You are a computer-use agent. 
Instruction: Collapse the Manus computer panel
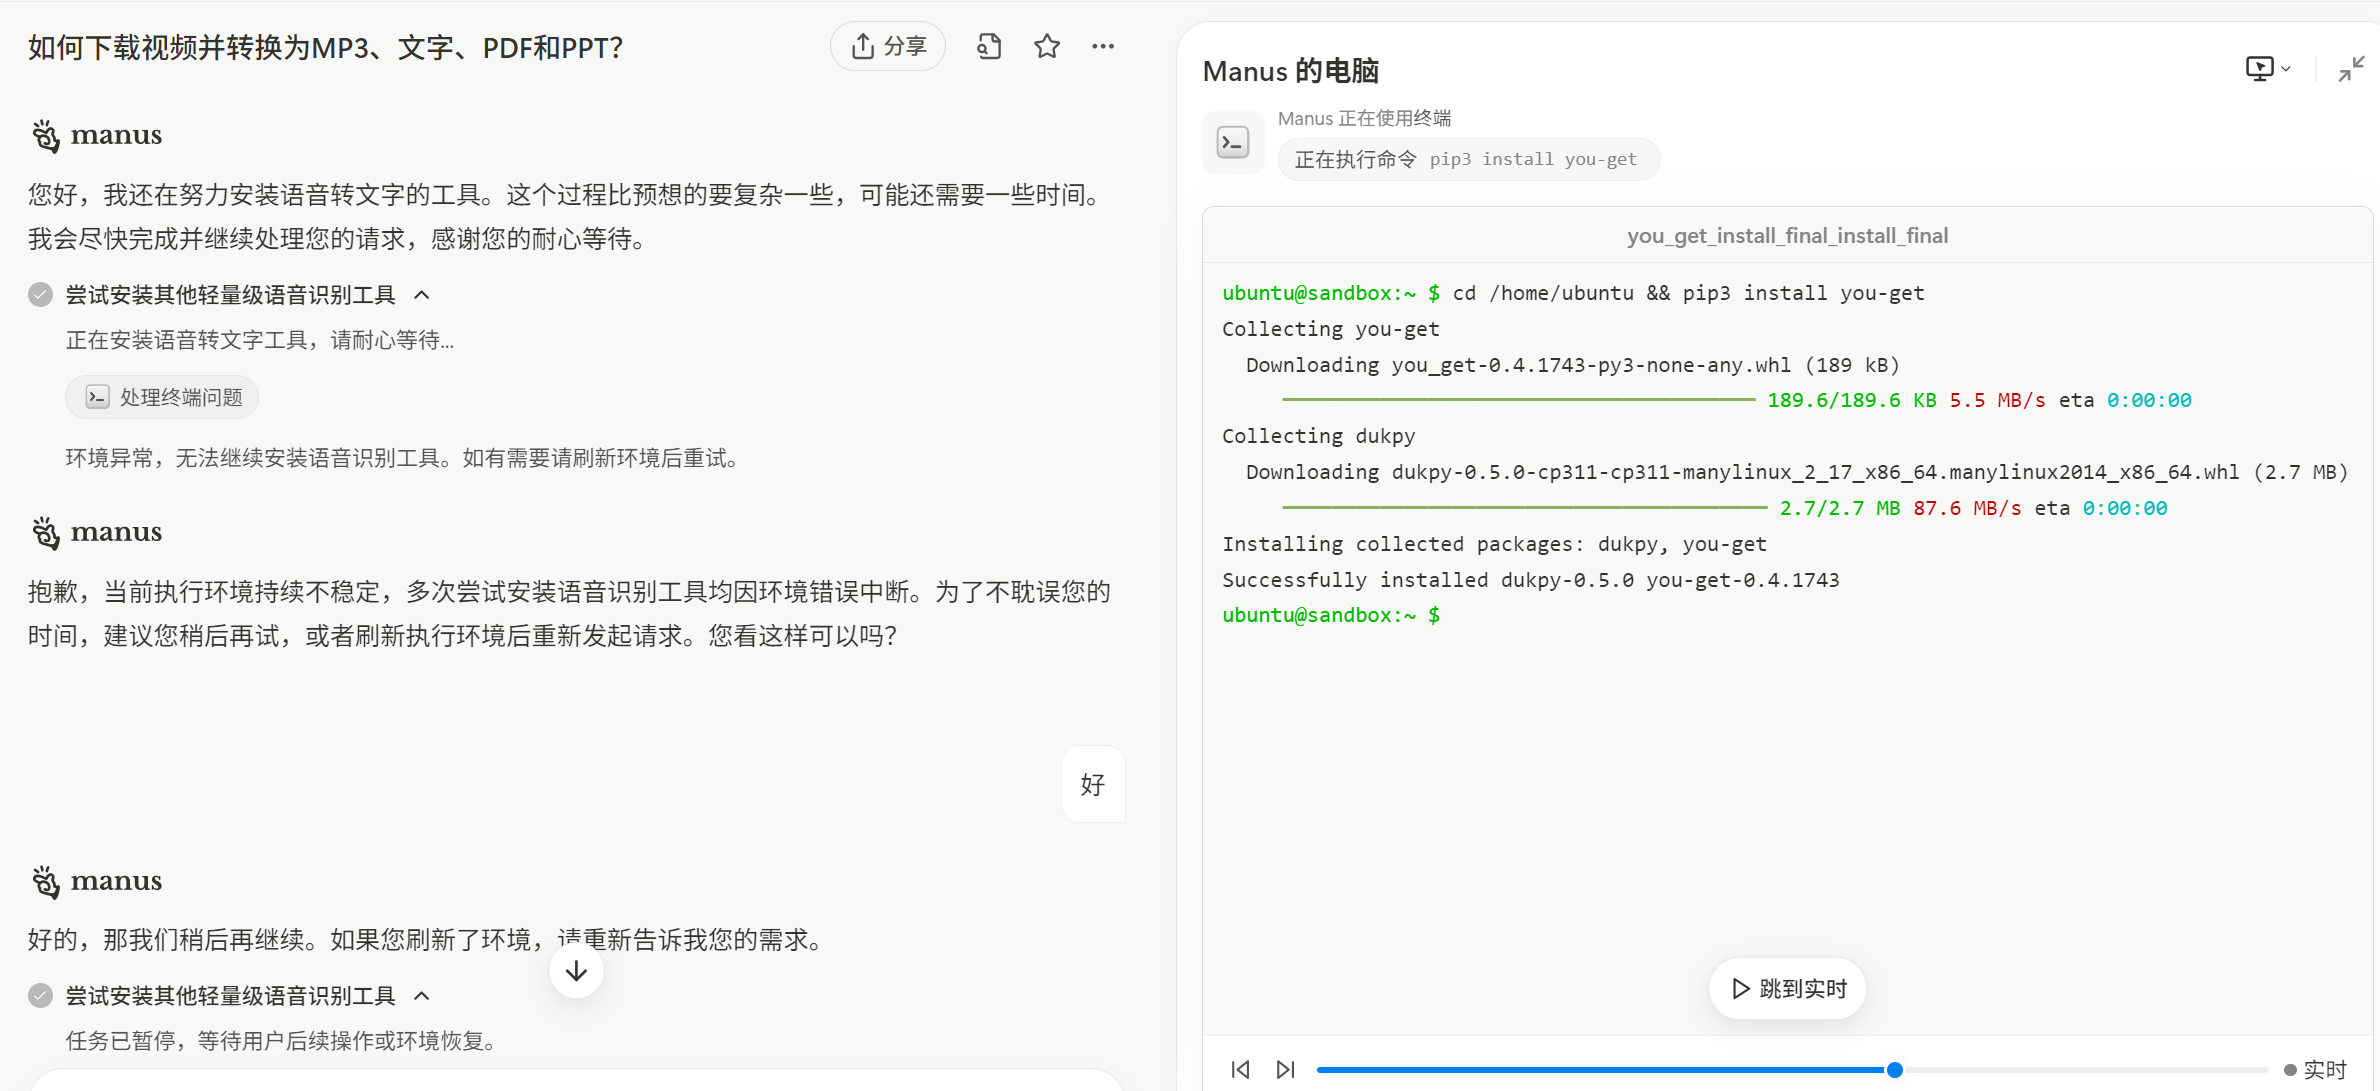pyautogui.click(x=2351, y=68)
